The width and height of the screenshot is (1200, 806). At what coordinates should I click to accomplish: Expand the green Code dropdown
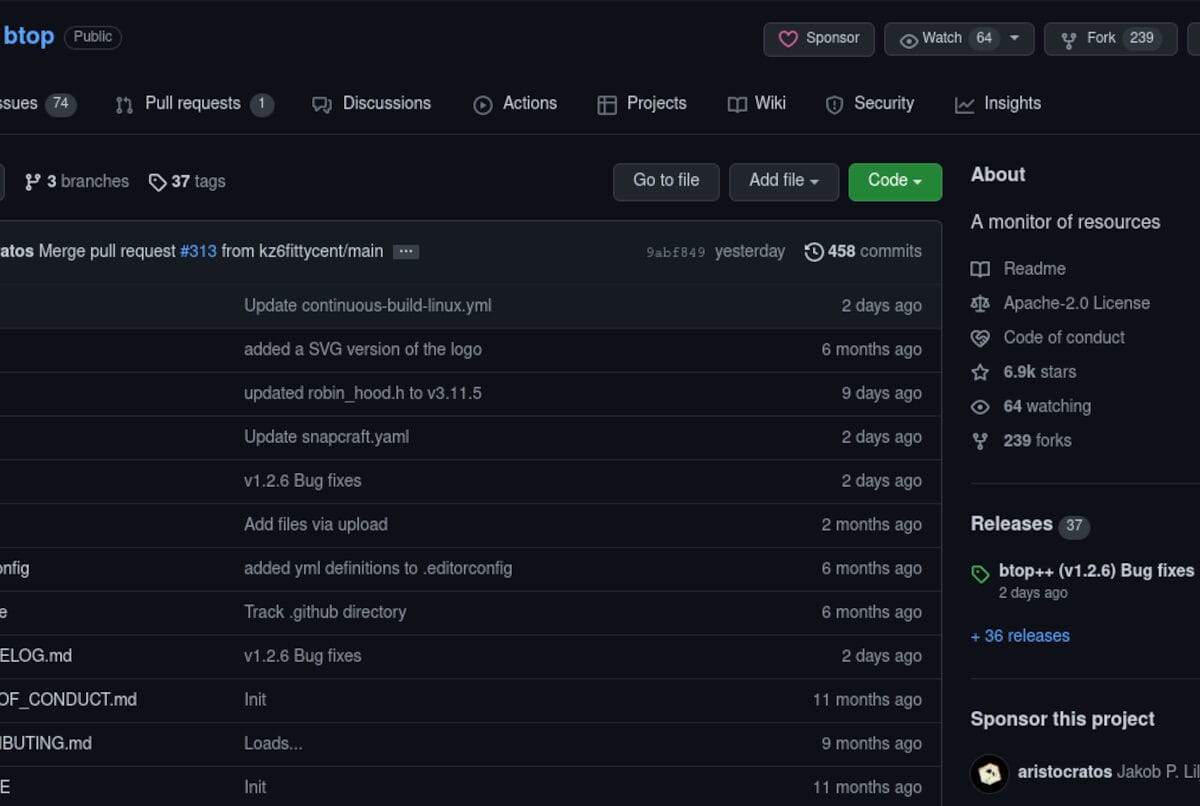pos(894,181)
